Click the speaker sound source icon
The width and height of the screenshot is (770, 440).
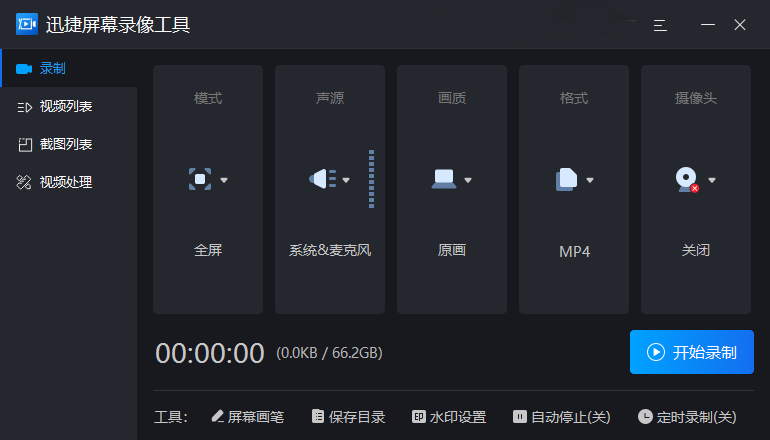[x=322, y=179]
